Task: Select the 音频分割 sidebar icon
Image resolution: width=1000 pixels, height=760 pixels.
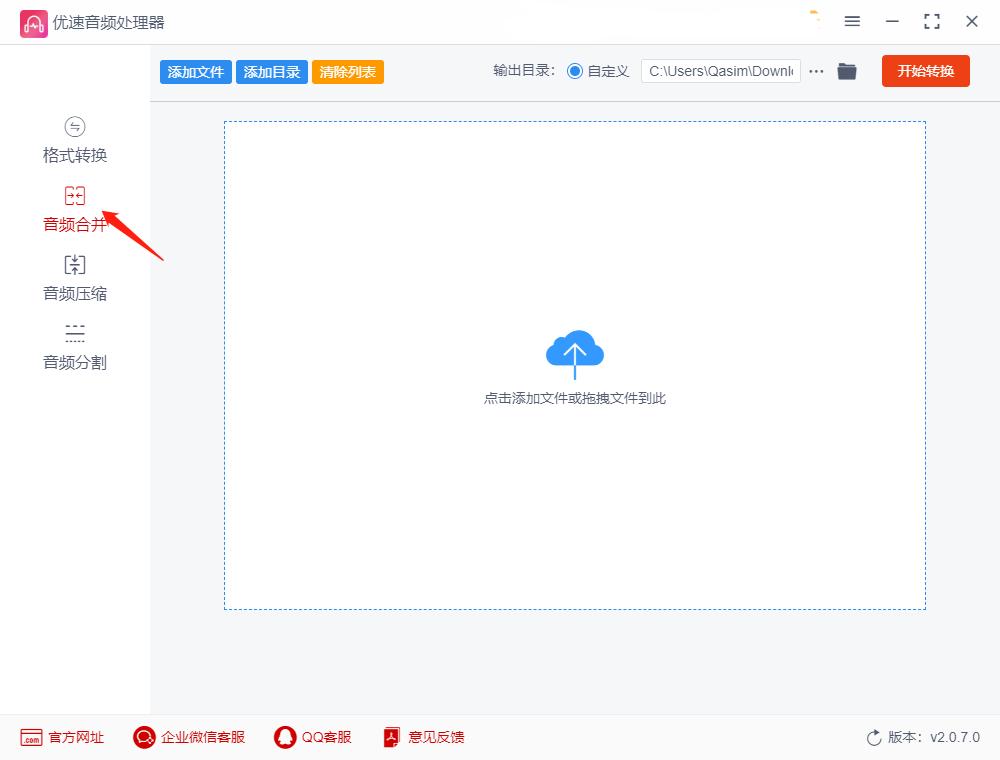Action: (75, 333)
